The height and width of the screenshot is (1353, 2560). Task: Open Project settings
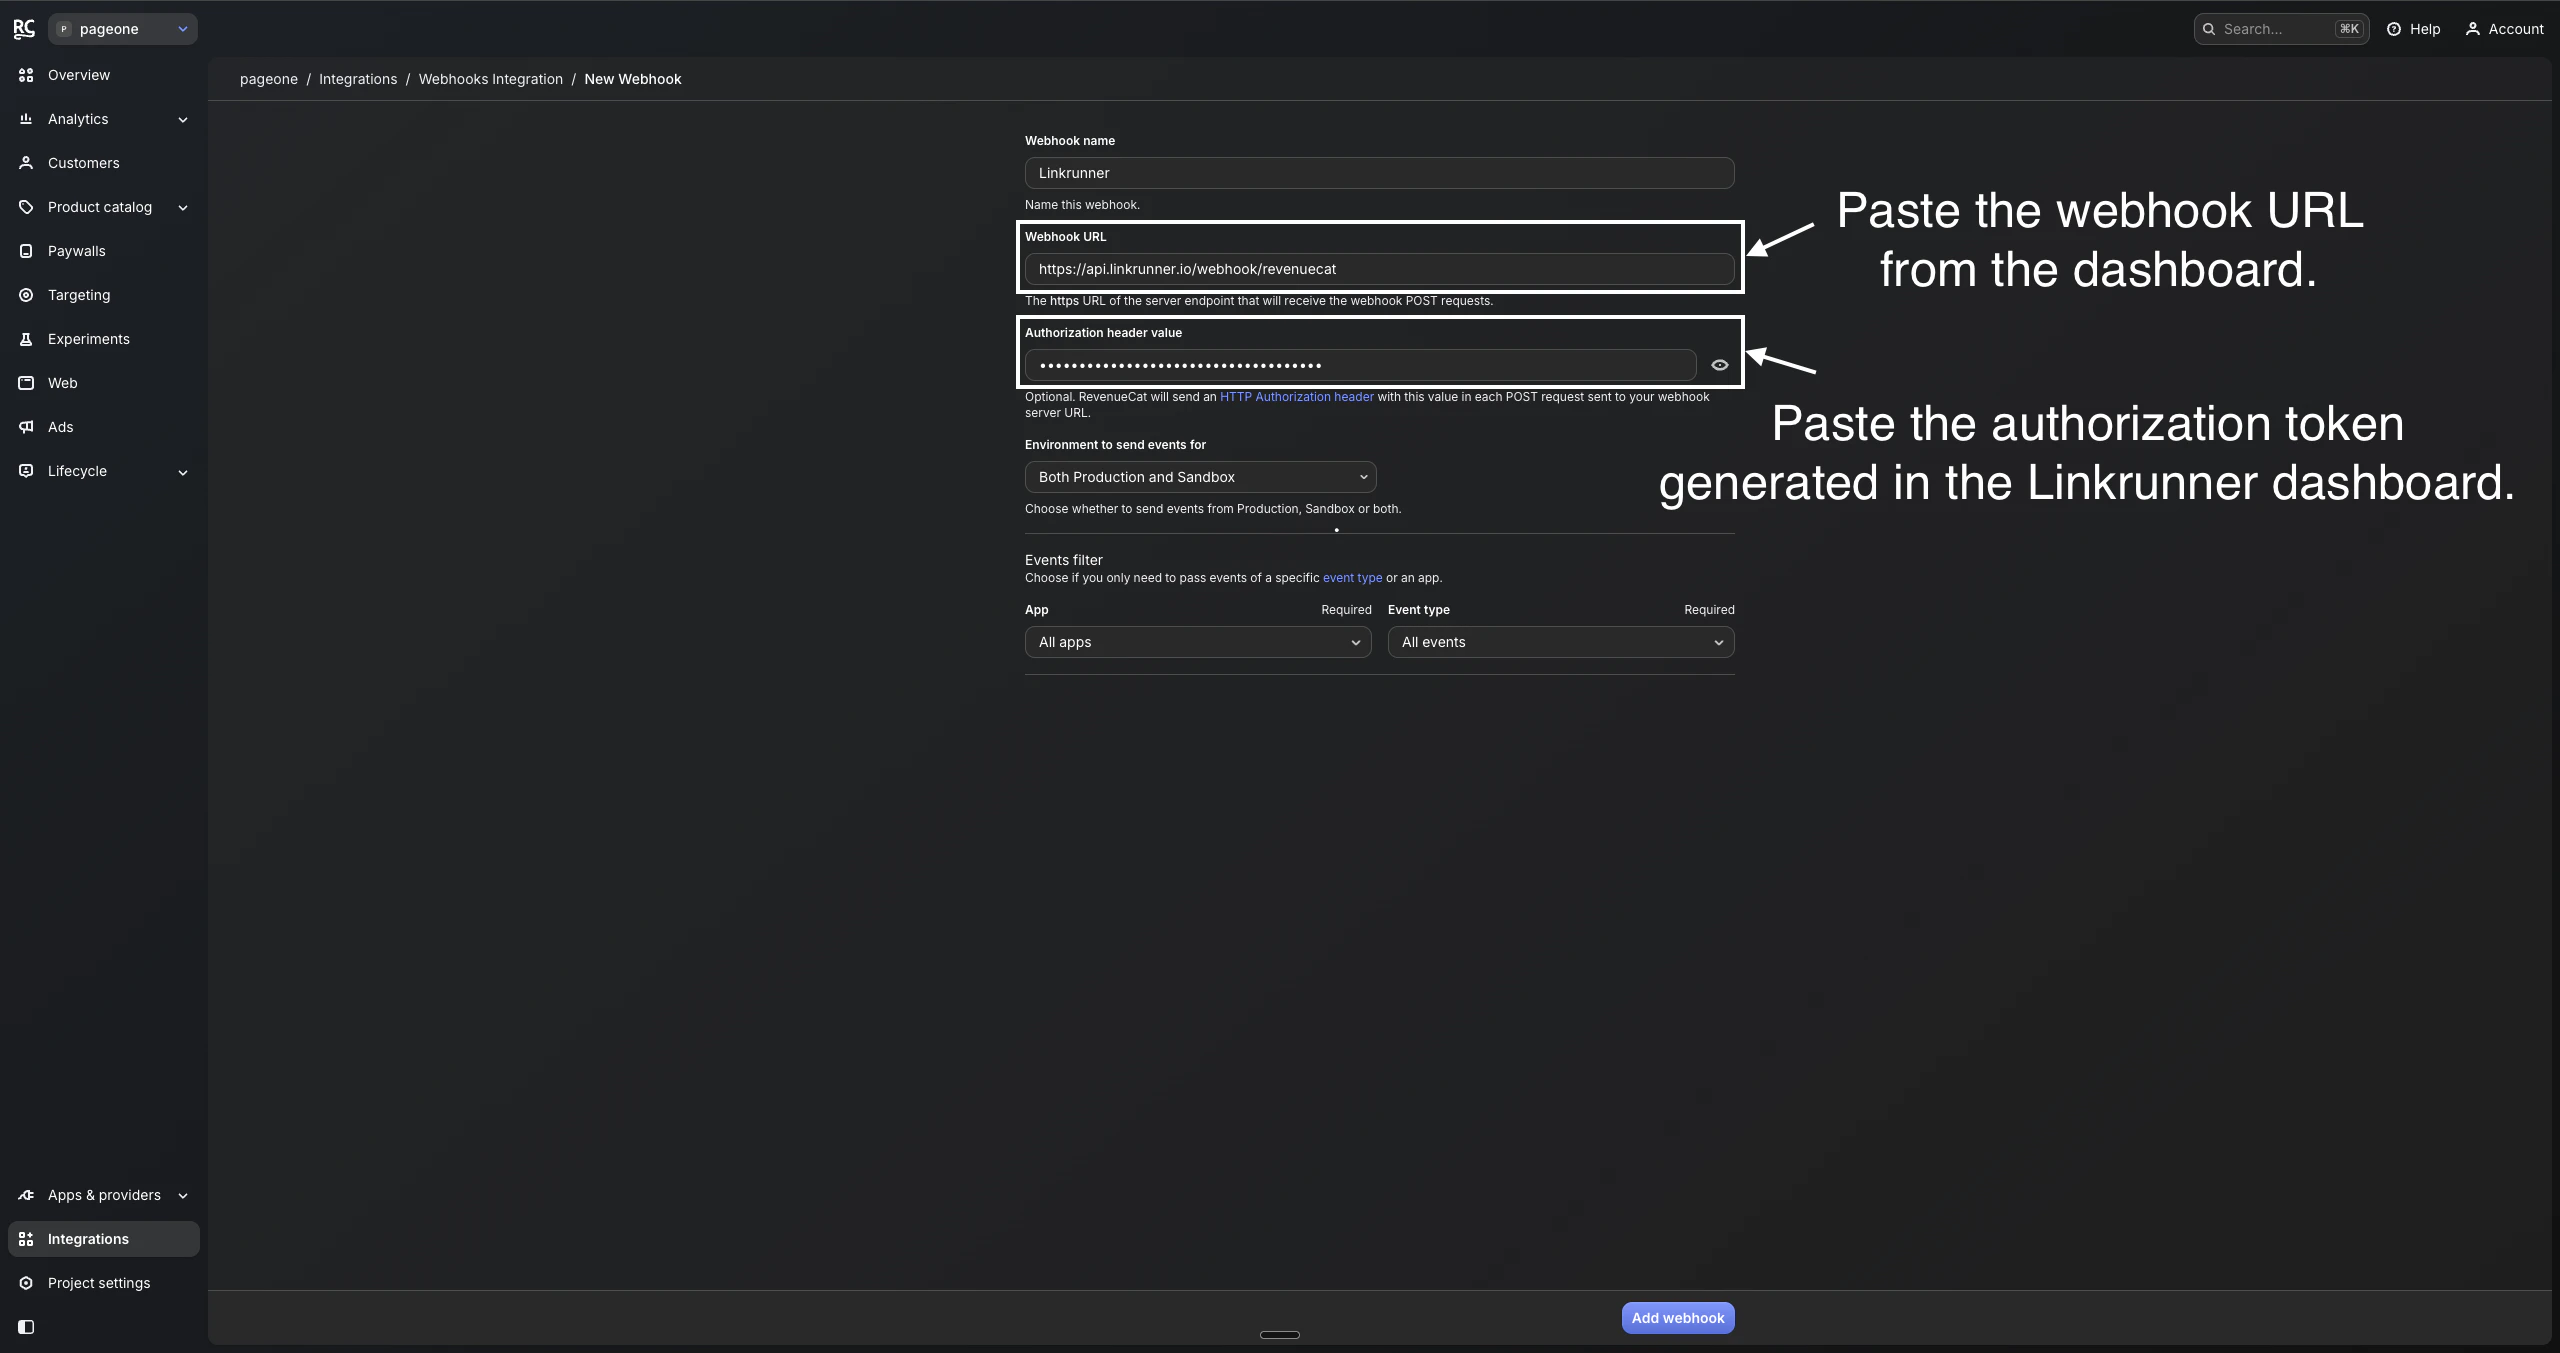pos(98,1283)
